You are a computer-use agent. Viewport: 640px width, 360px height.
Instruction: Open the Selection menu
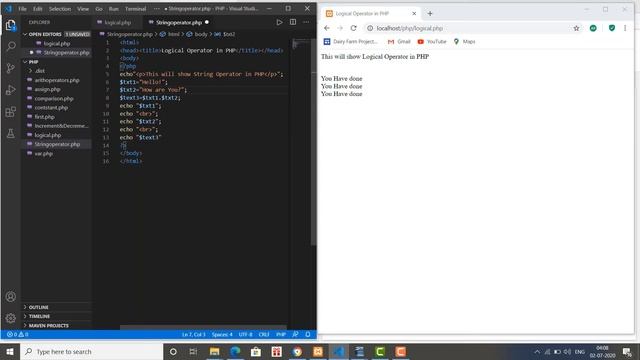[x=60, y=9]
